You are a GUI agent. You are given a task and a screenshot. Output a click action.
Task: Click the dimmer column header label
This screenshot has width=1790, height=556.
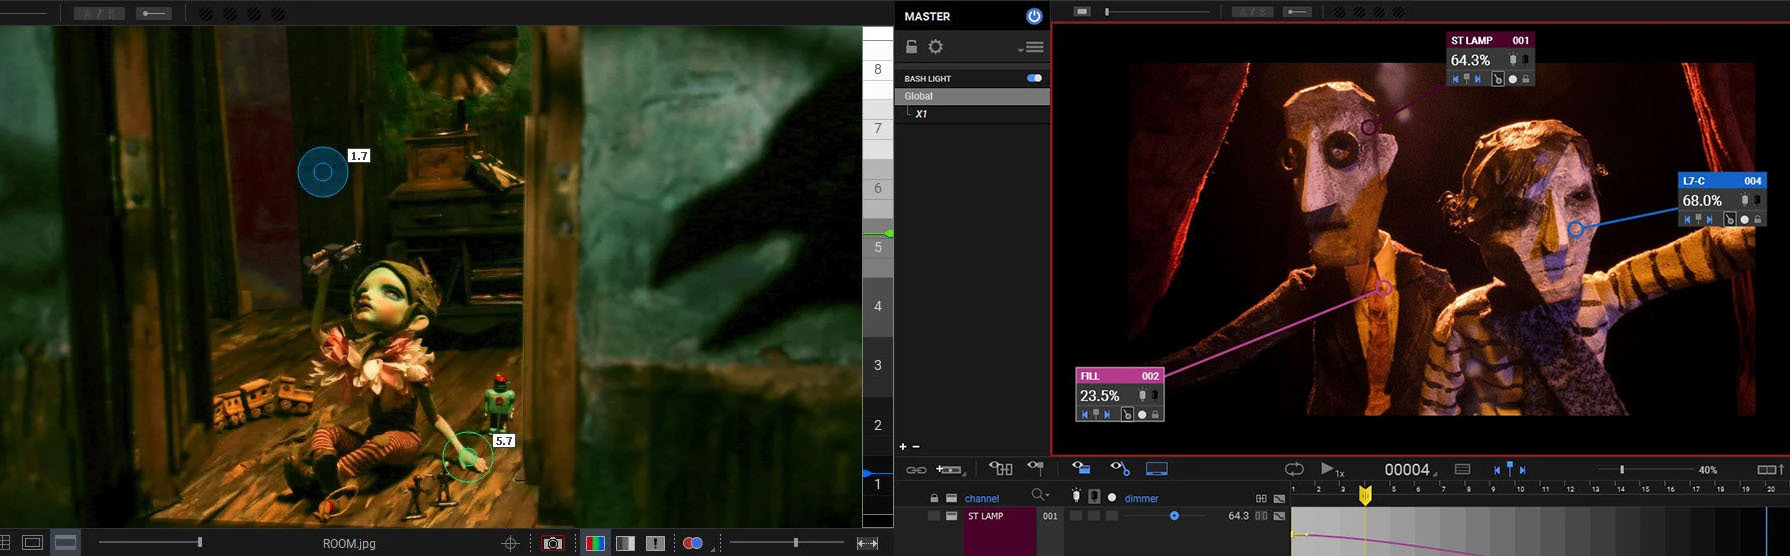tap(1141, 498)
